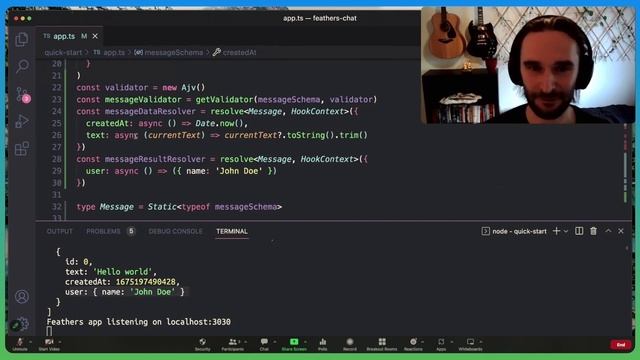
Task: Click line number 25 in gutter
Action: click(57, 123)
